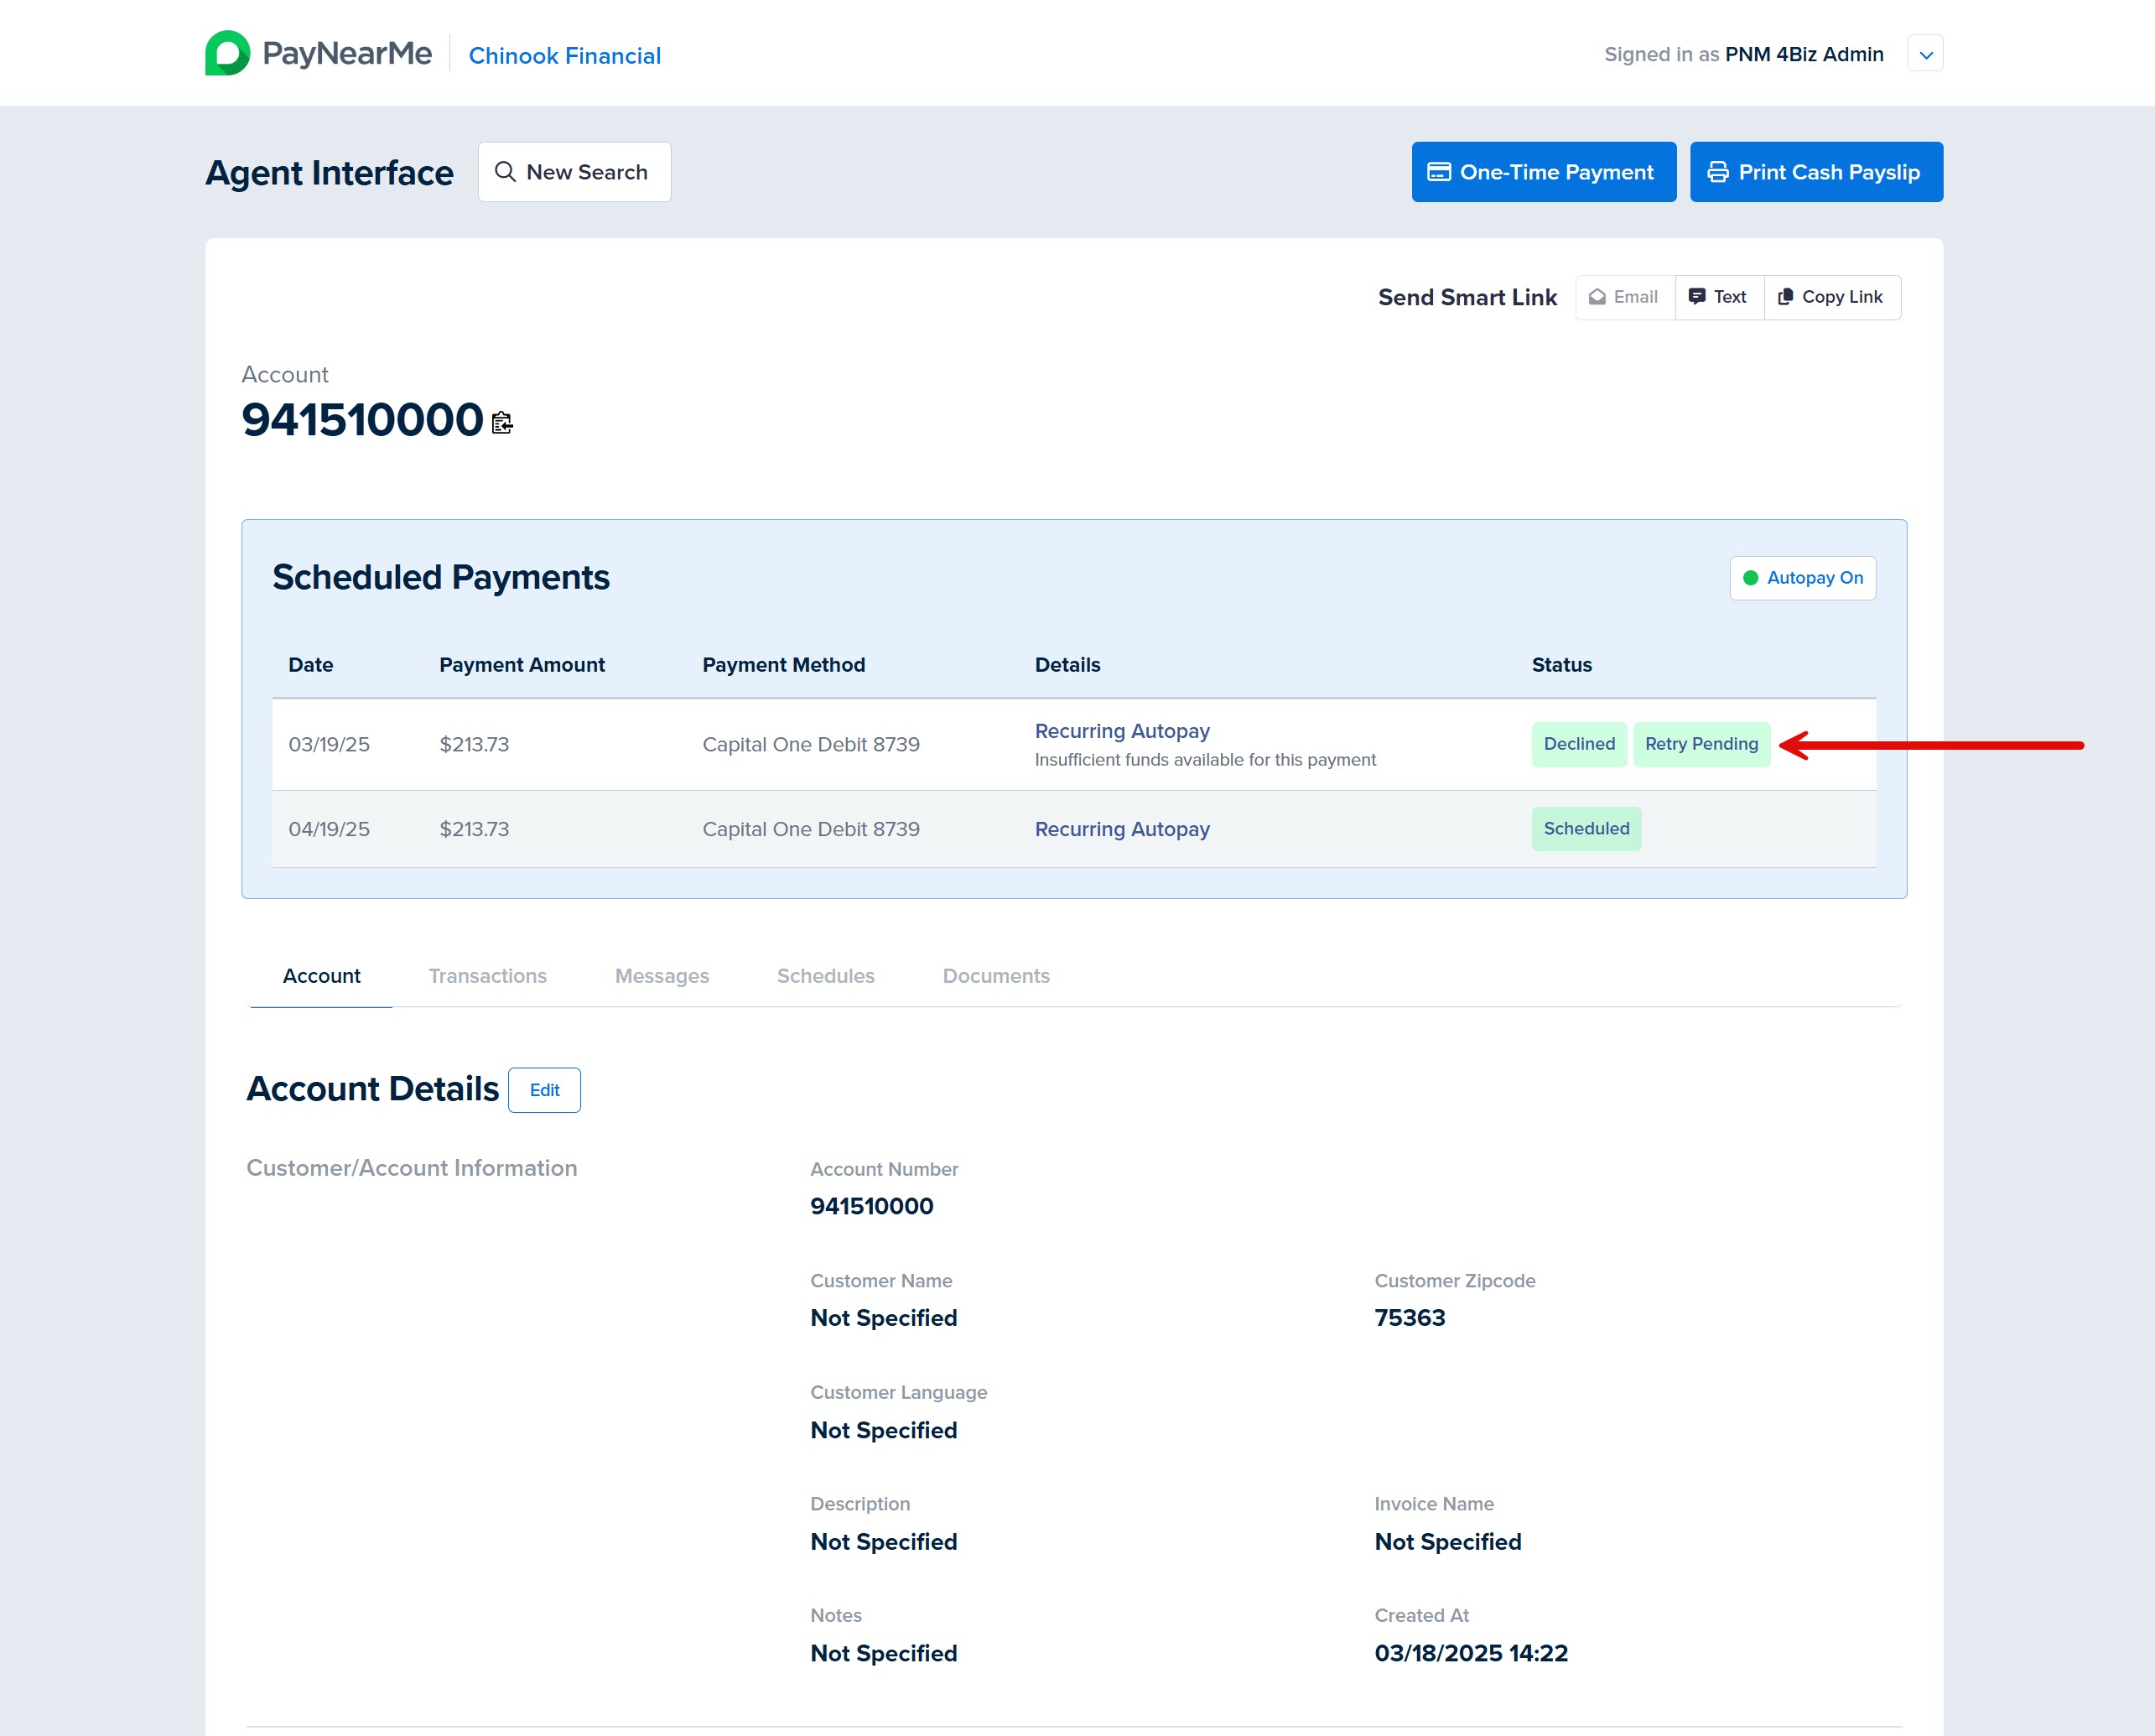Open Recurring Autopay link for 04/19/25
The width and height of the screenshot is (2155, 1736).
1121,829
